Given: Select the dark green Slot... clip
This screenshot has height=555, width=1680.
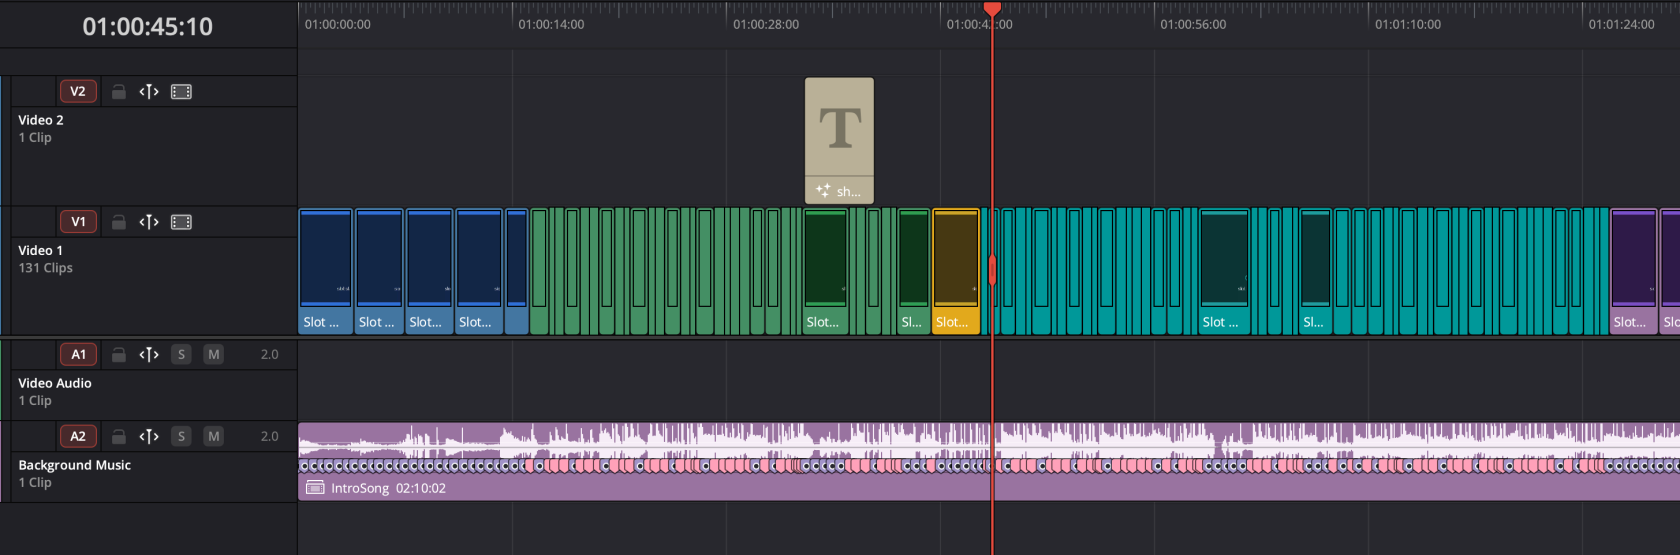Looking at the screenshot, I should click(x=826, y=270).
